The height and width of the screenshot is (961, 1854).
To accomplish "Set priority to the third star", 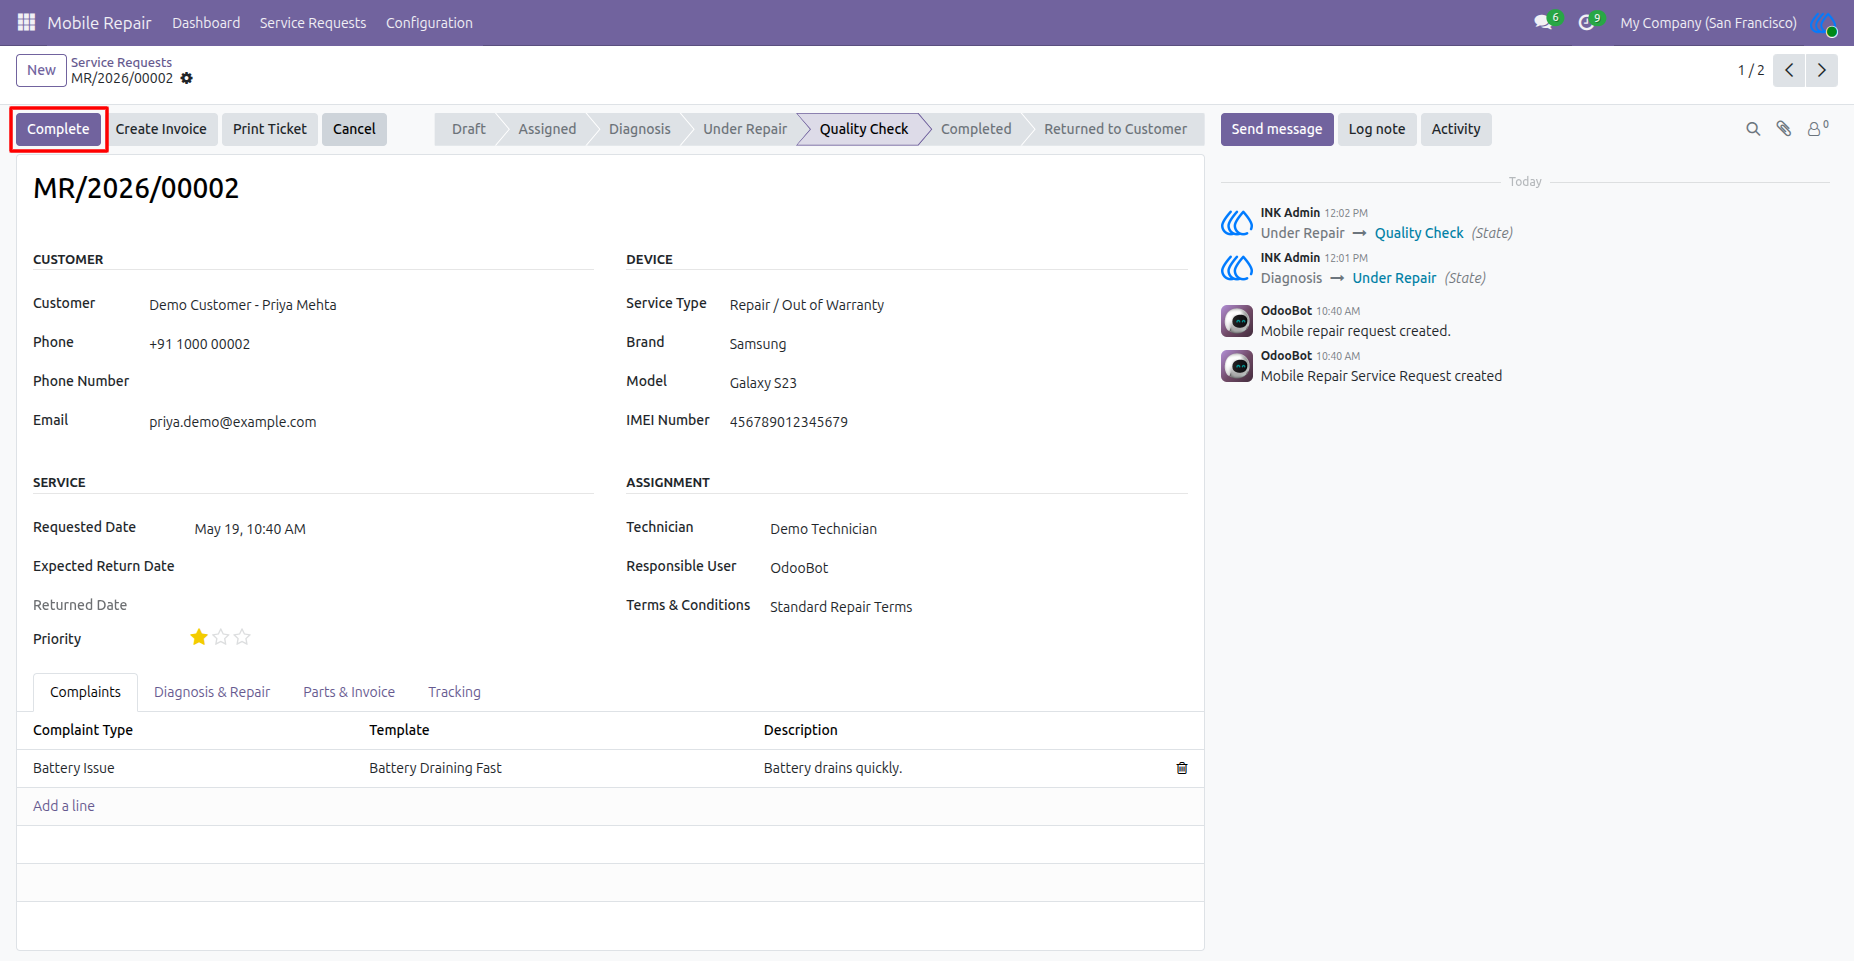I will pyautogui.click(x=242, y=637).
